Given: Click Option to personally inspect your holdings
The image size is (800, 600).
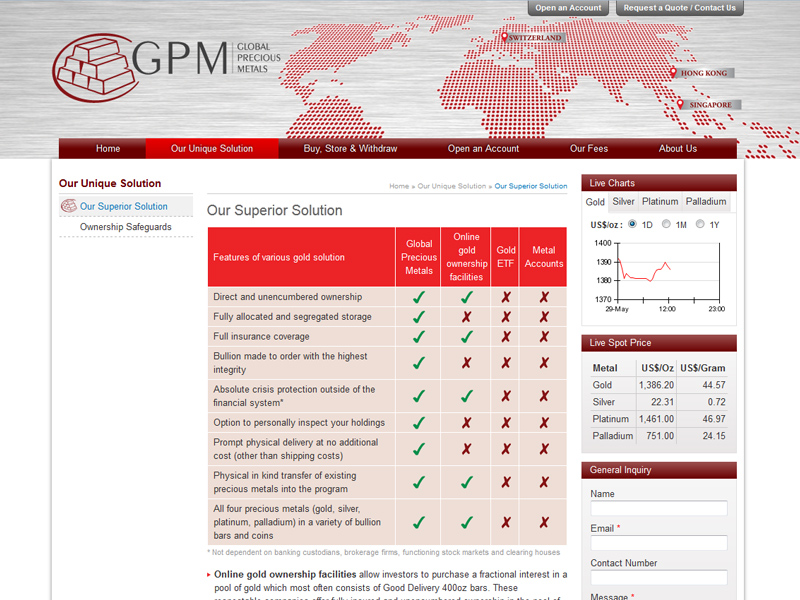Looking at the screenshot, I should point(299,423).
